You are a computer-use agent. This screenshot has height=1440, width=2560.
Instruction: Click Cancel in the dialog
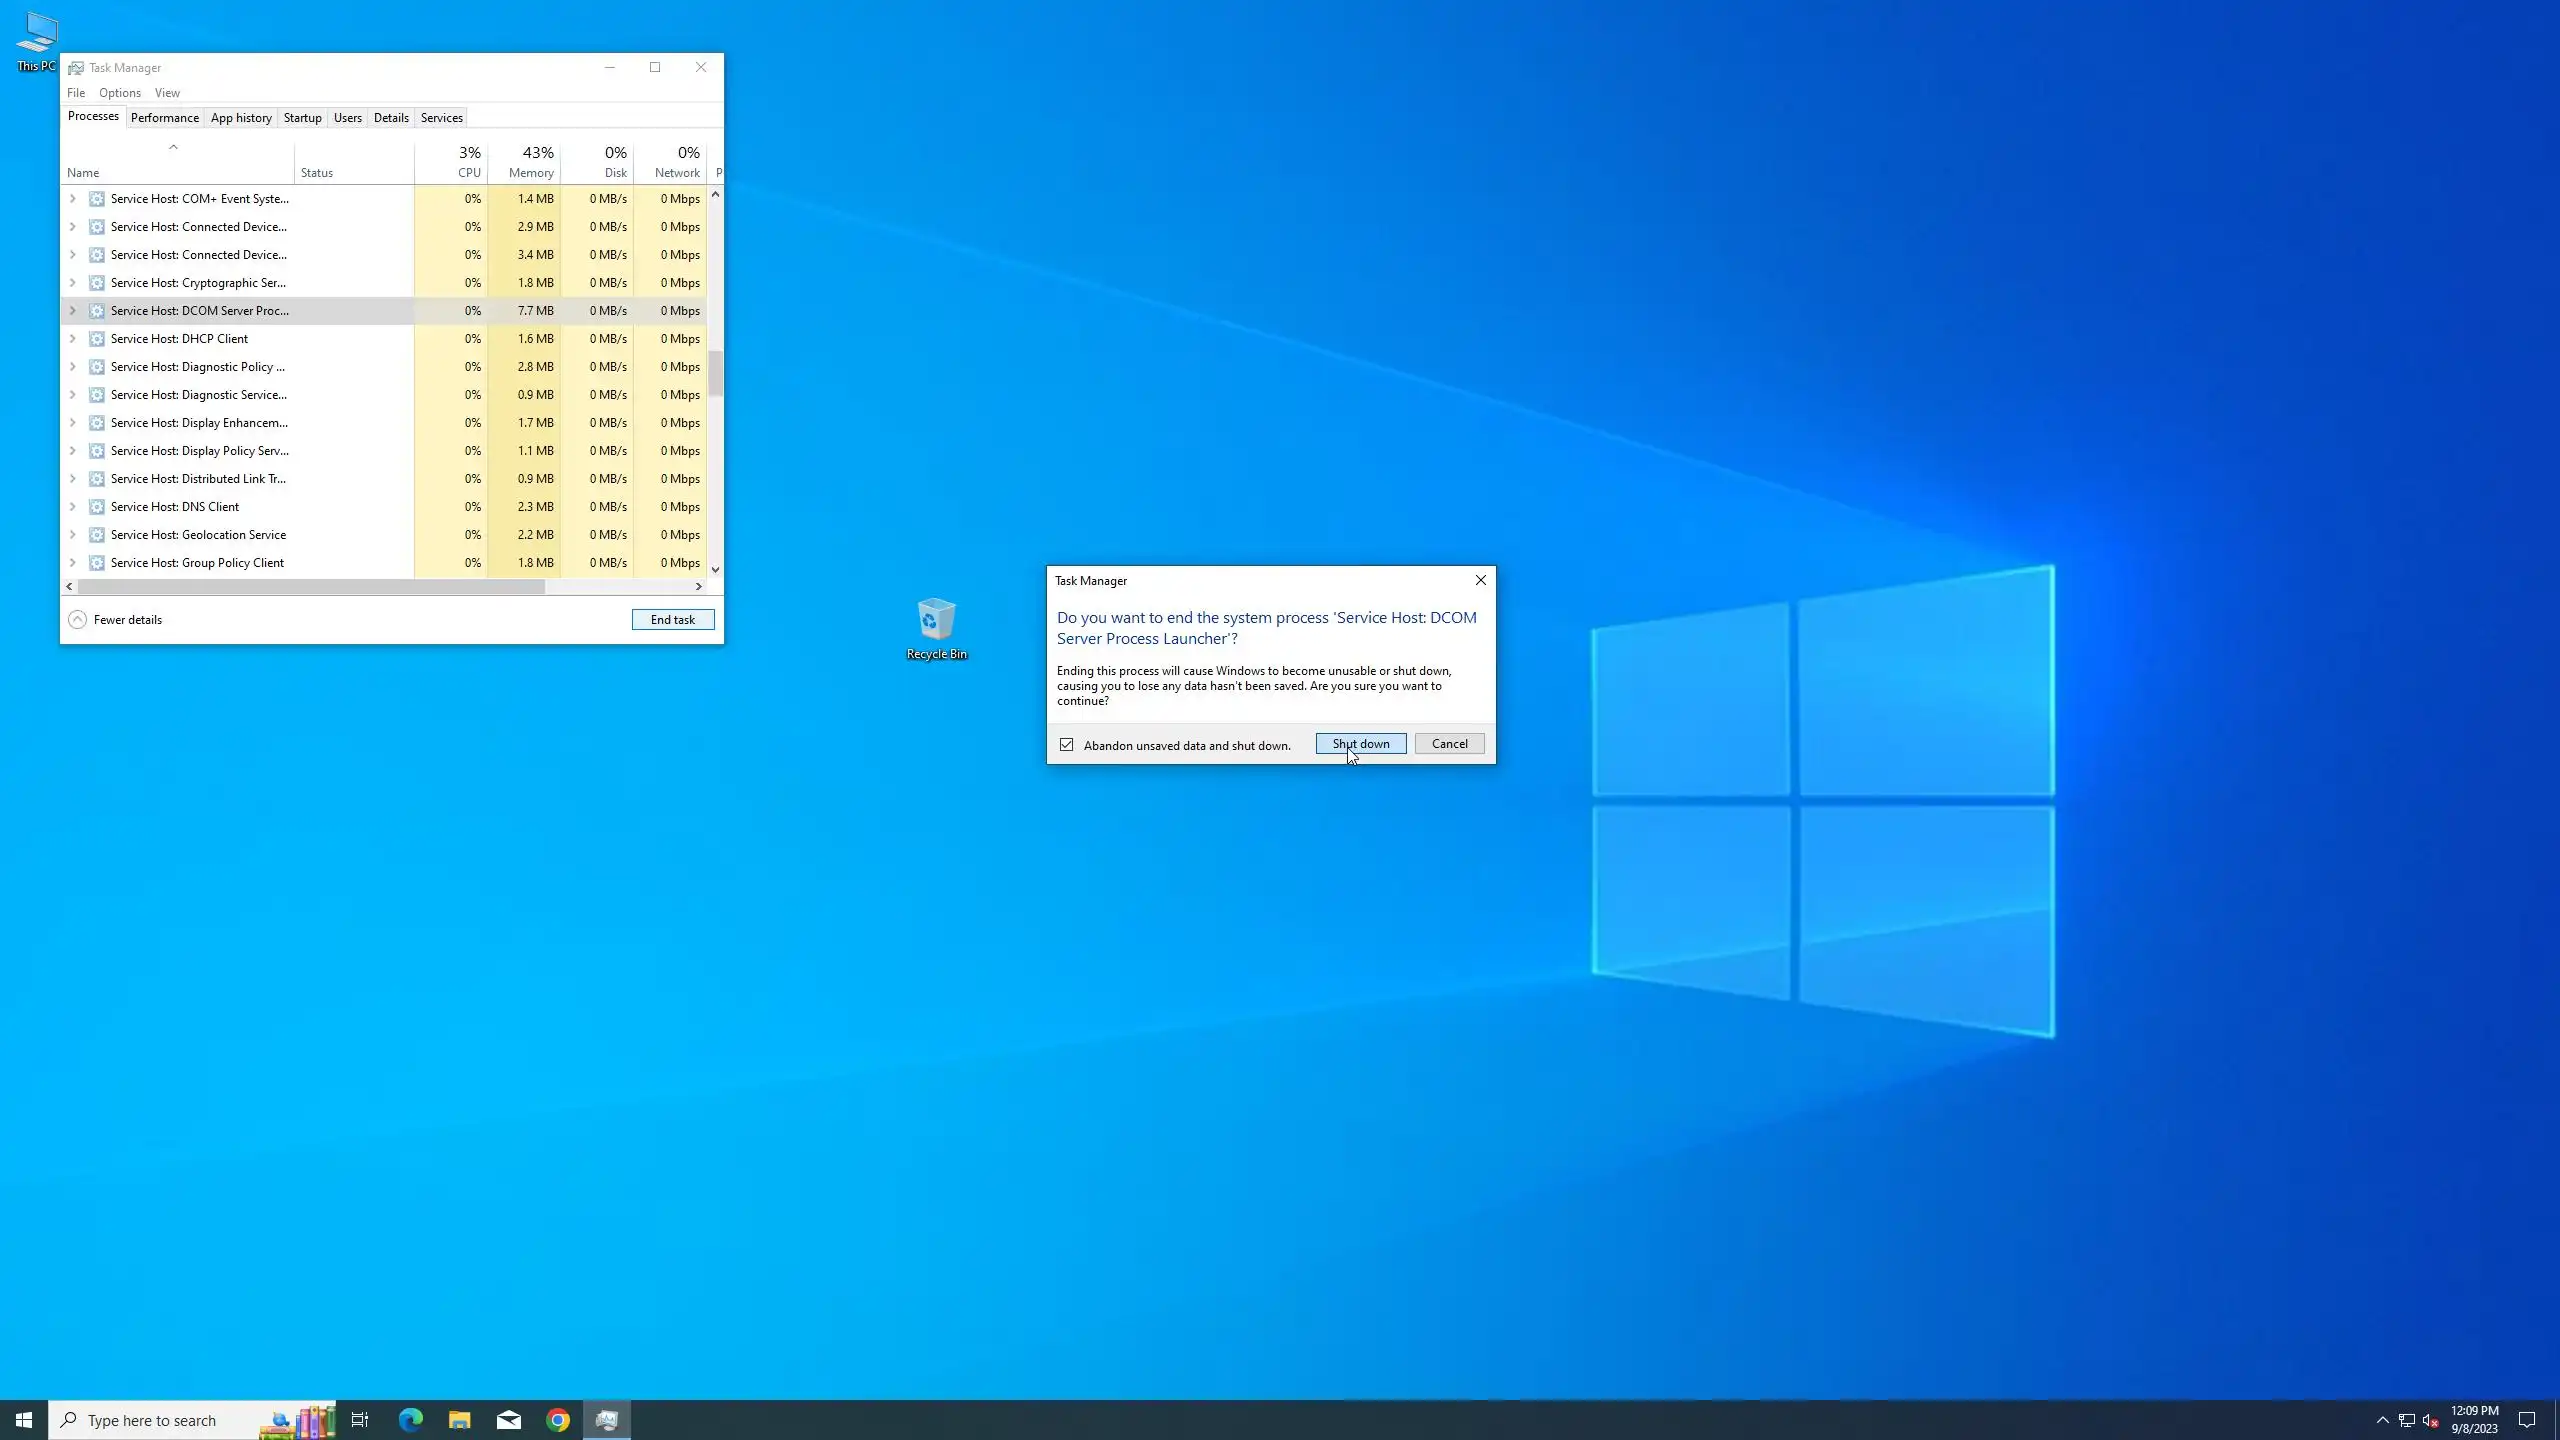(x=1449, y=744)
